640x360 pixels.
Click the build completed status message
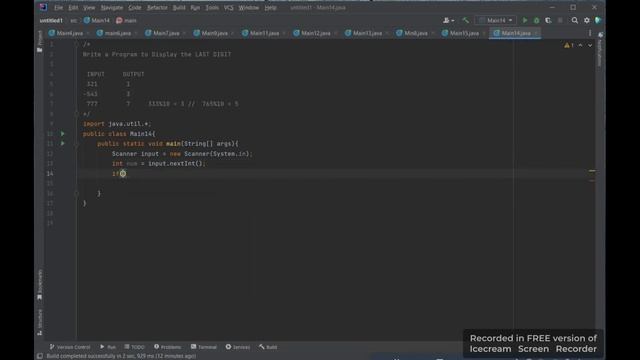tap(121, 356)
